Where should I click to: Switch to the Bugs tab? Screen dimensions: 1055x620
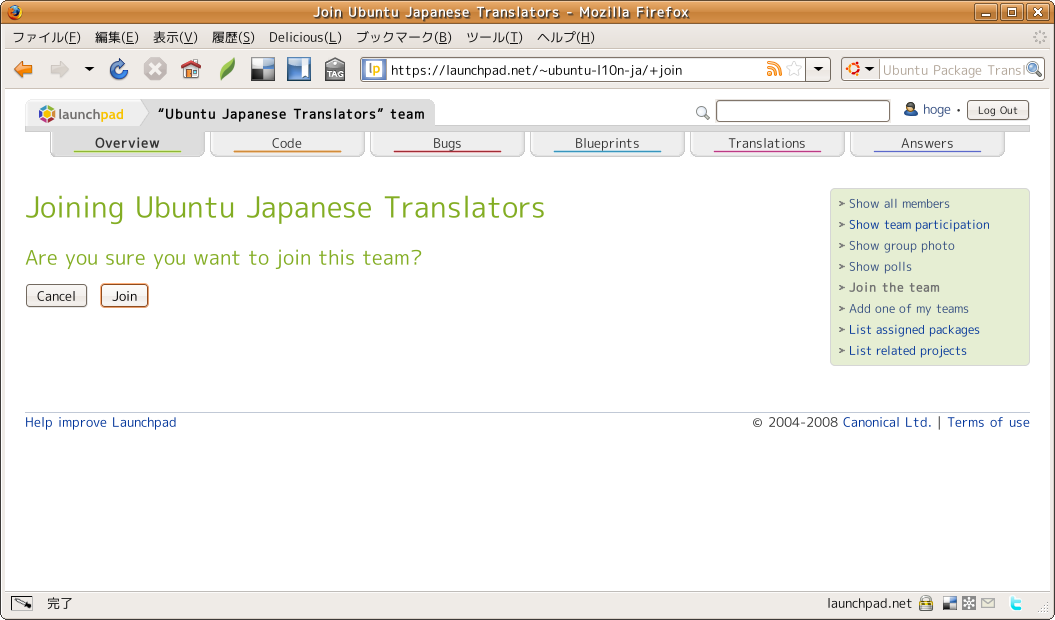[x=447, y=143]
